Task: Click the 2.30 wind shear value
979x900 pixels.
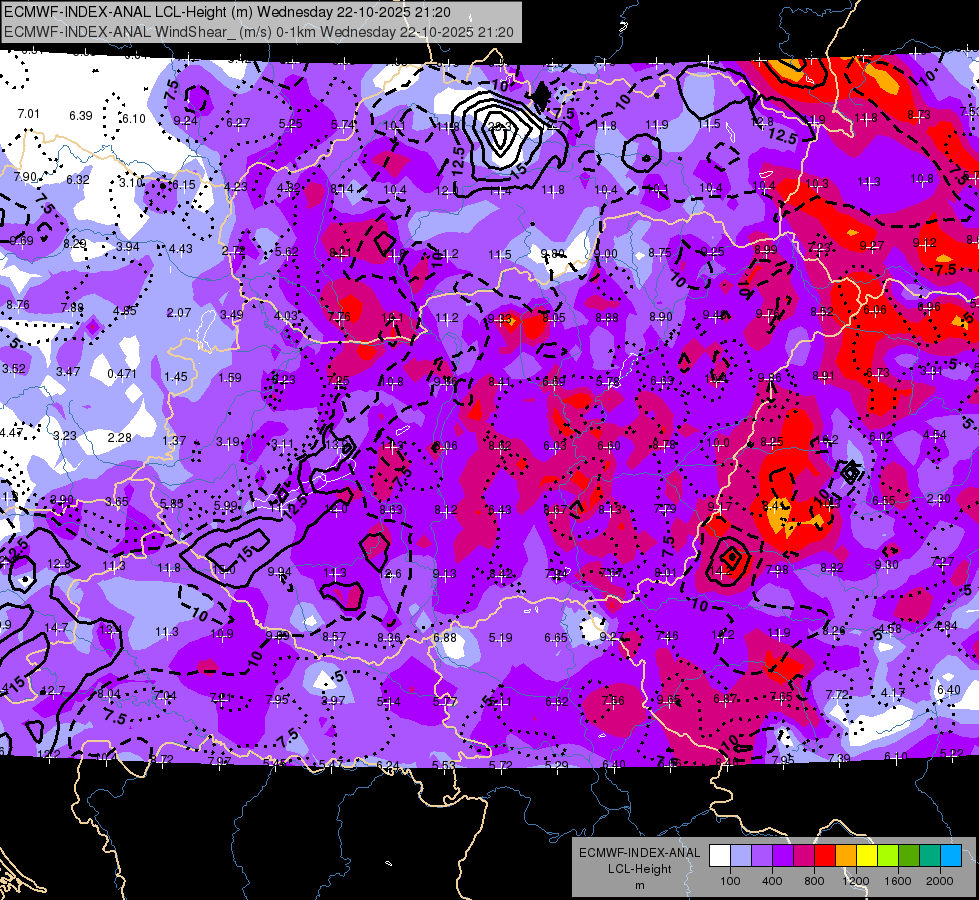Action: click(x=939, y=498)
